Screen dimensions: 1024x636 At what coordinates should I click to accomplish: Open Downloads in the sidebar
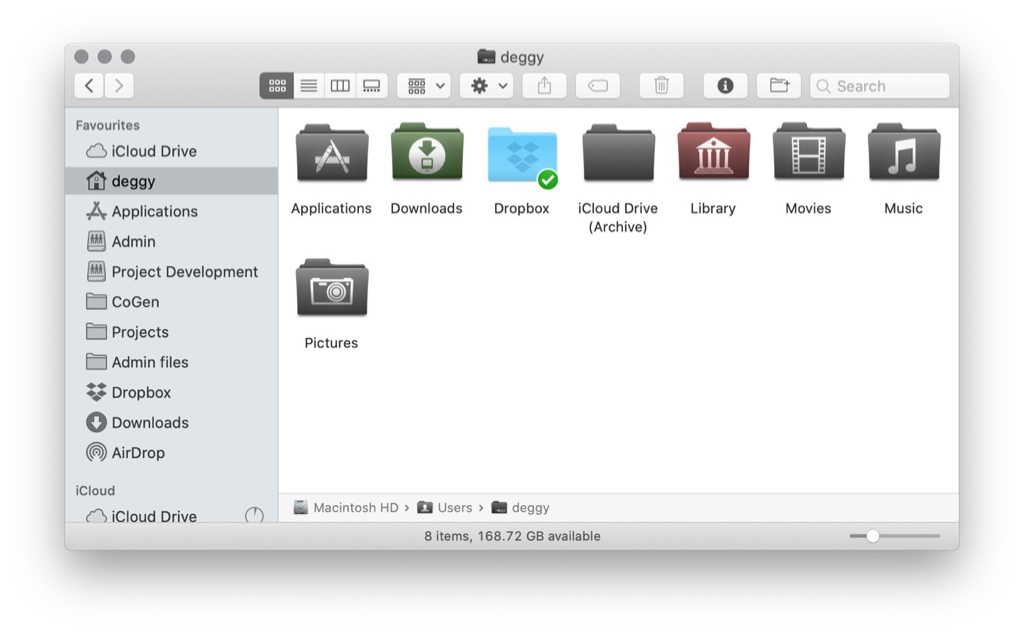pos(172,422)
